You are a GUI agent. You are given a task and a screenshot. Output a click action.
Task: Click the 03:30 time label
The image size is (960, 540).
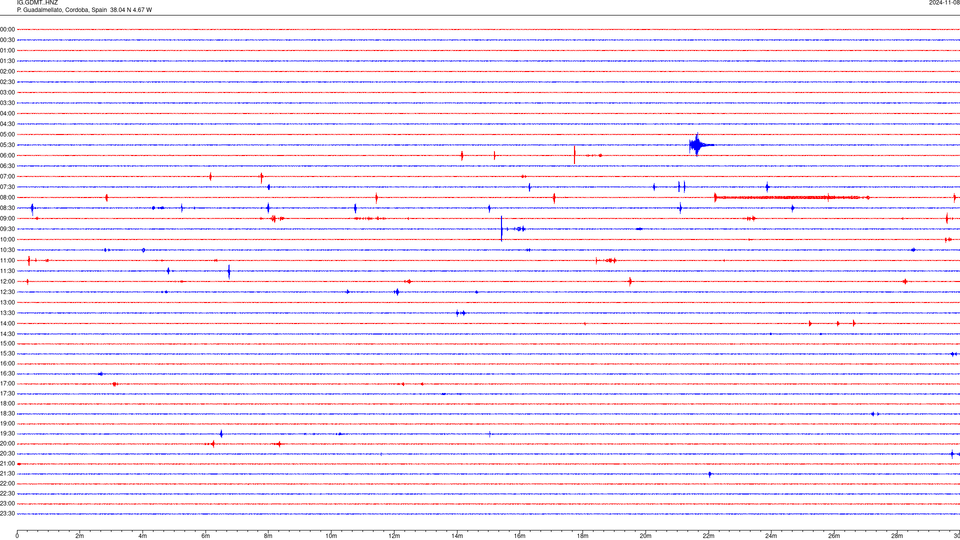tap(7, 103)
